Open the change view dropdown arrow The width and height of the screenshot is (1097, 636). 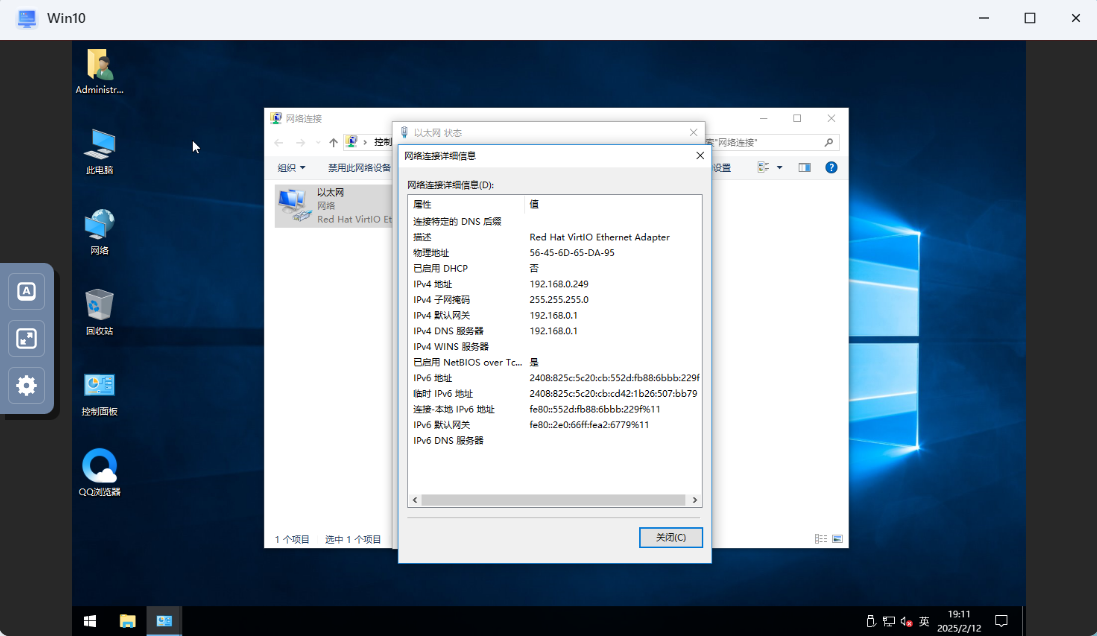[x=780, y=167]
